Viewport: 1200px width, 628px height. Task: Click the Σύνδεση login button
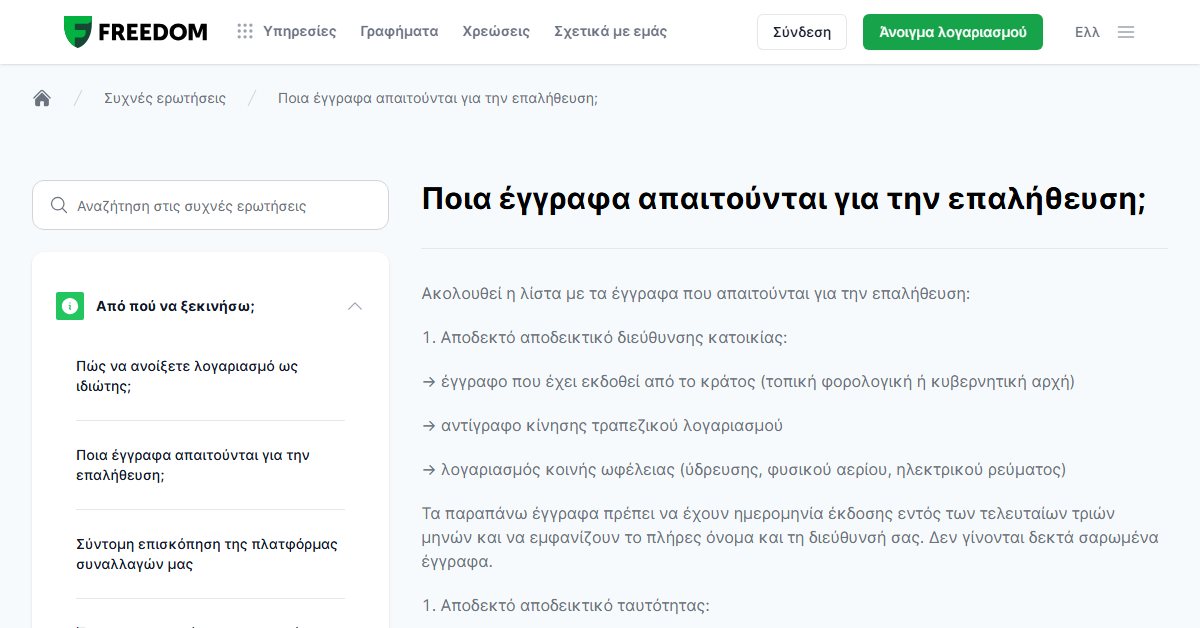pyautogui.click(x=802, y=32)
